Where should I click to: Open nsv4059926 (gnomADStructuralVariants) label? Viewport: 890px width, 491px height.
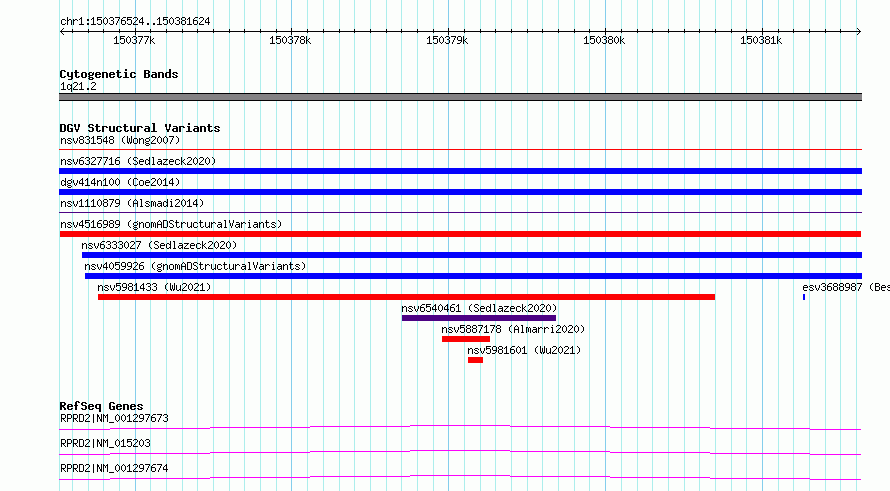(195, 266)
